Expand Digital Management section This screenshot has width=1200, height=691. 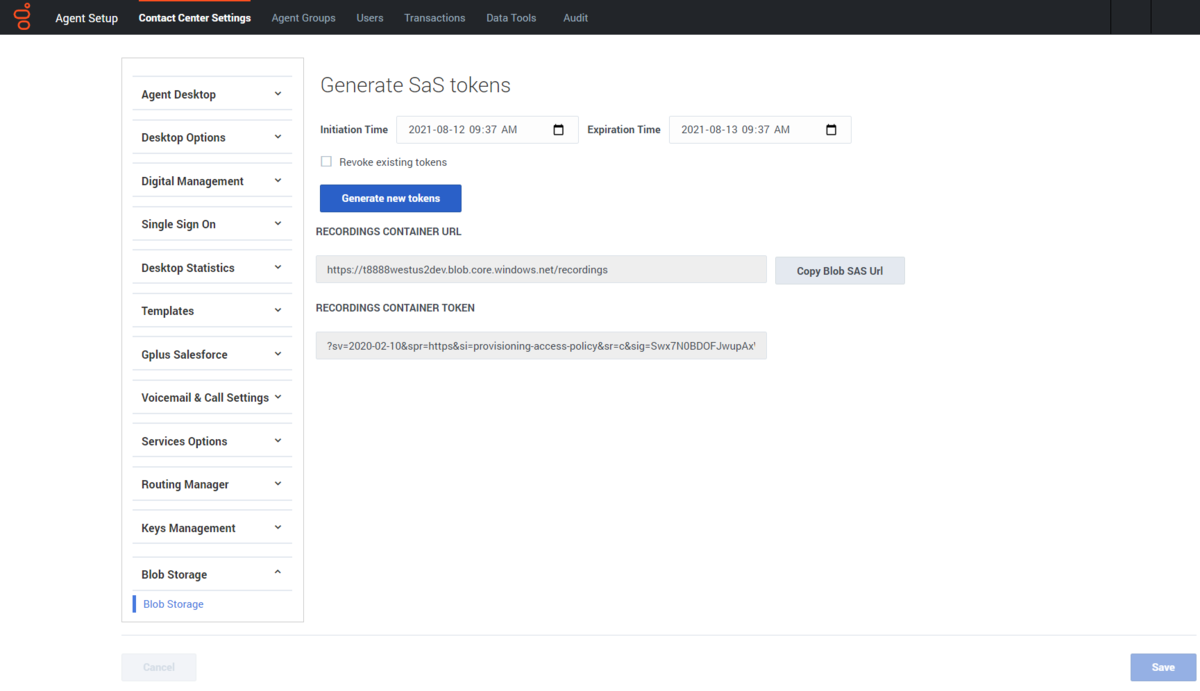(x=212, y=181)
